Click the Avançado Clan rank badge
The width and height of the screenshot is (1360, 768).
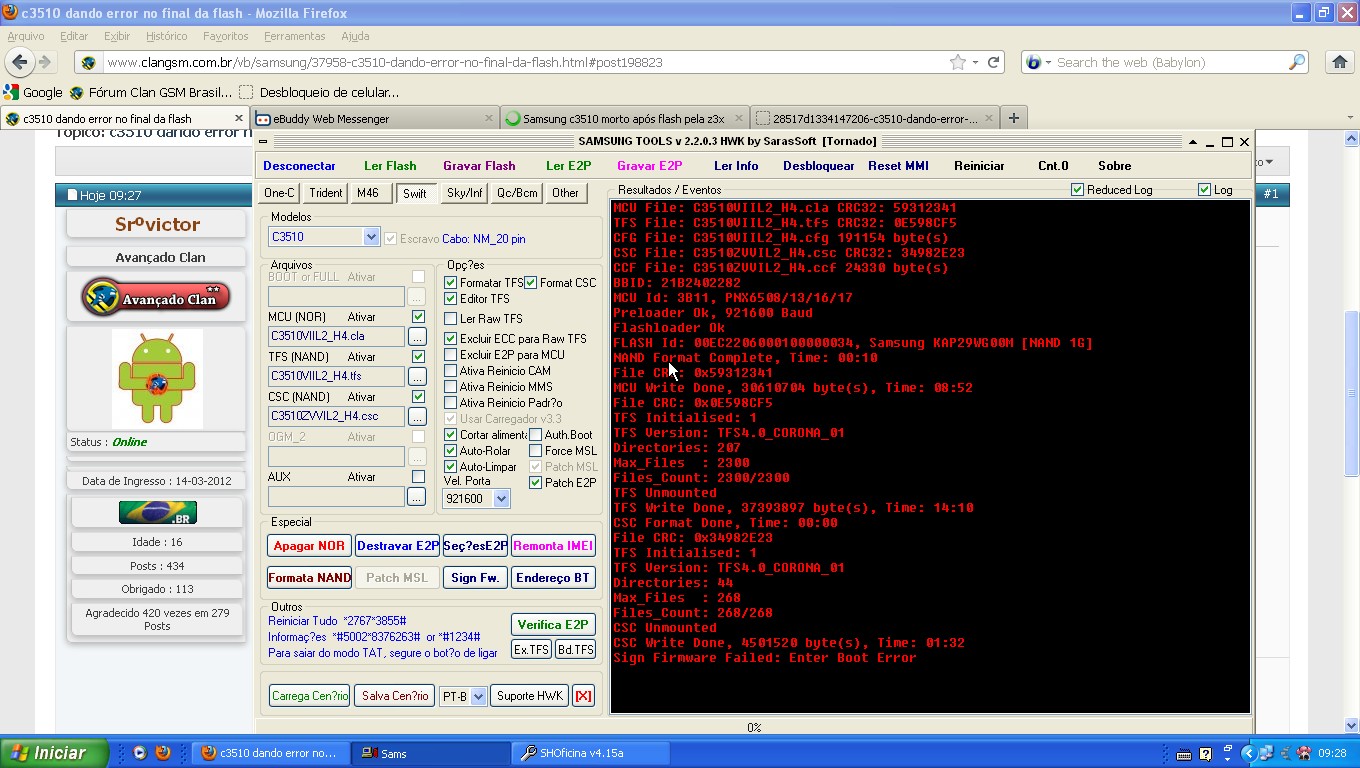pos(156,297)
